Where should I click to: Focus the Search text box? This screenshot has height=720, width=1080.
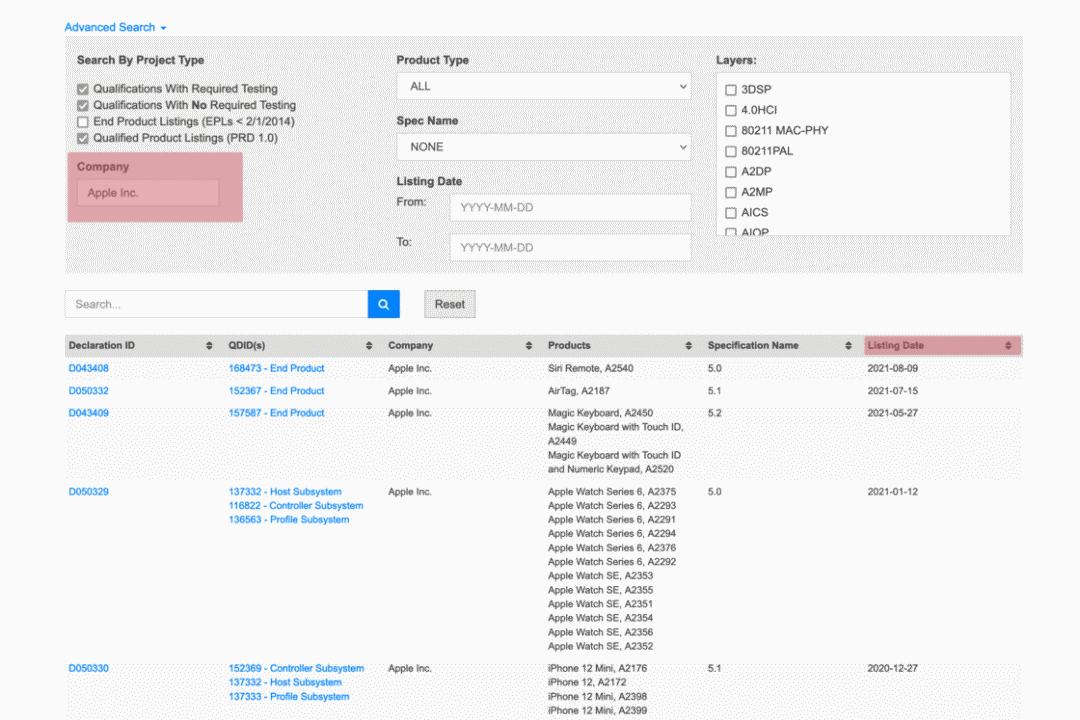click(x=216, y=304)
